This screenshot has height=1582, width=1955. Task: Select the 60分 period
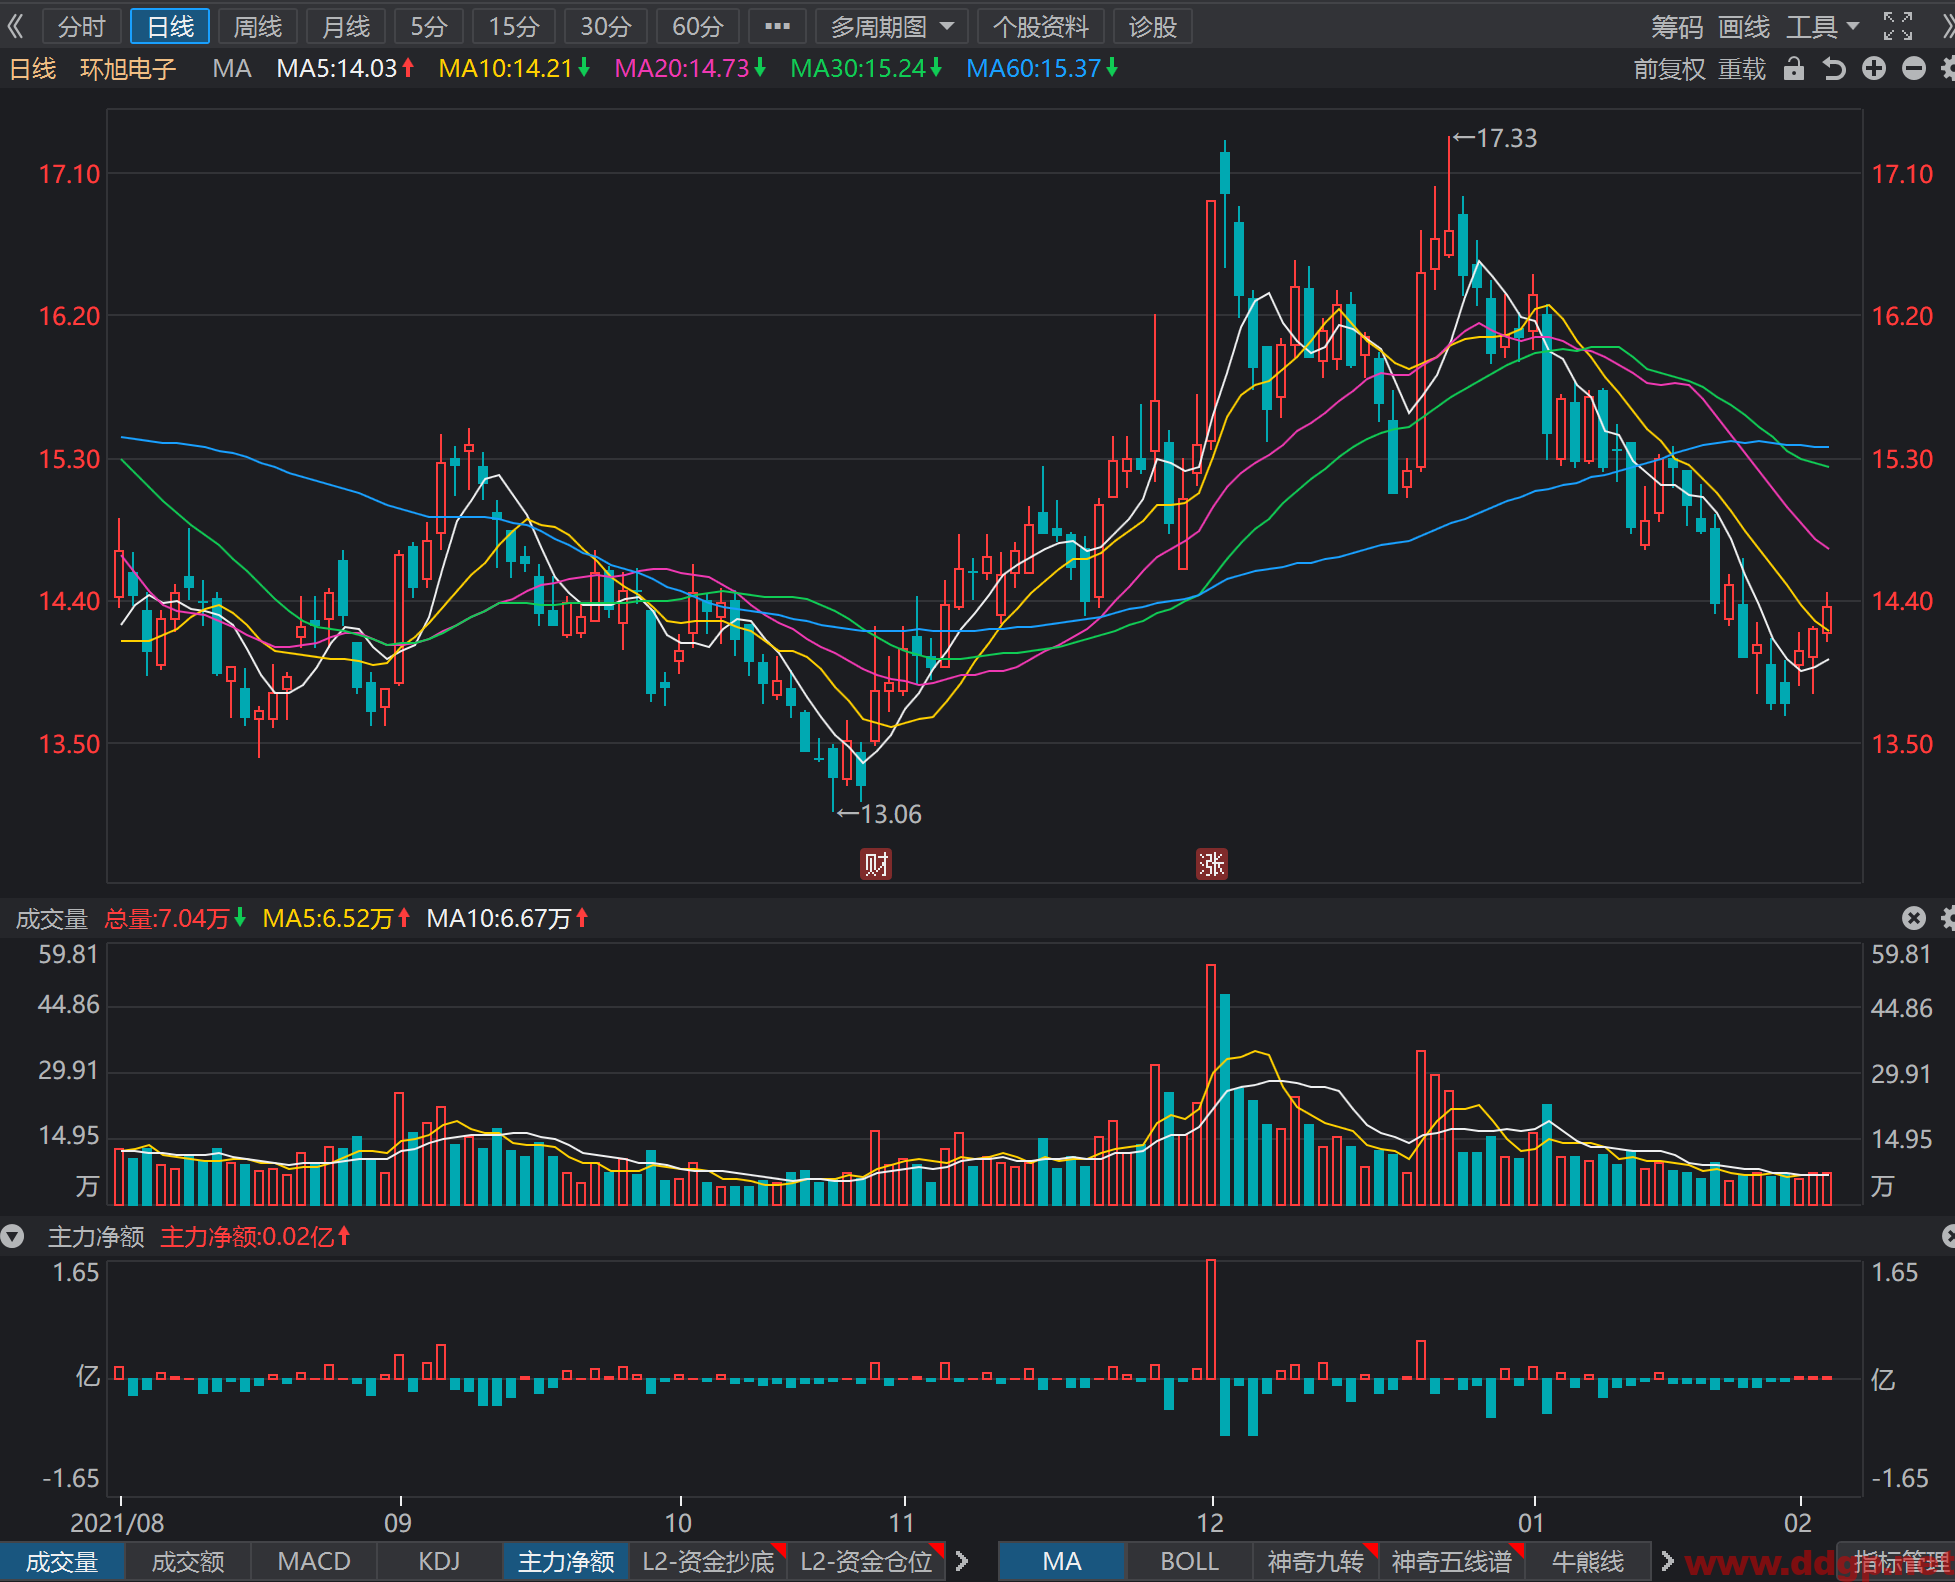[x=698, y=27]
